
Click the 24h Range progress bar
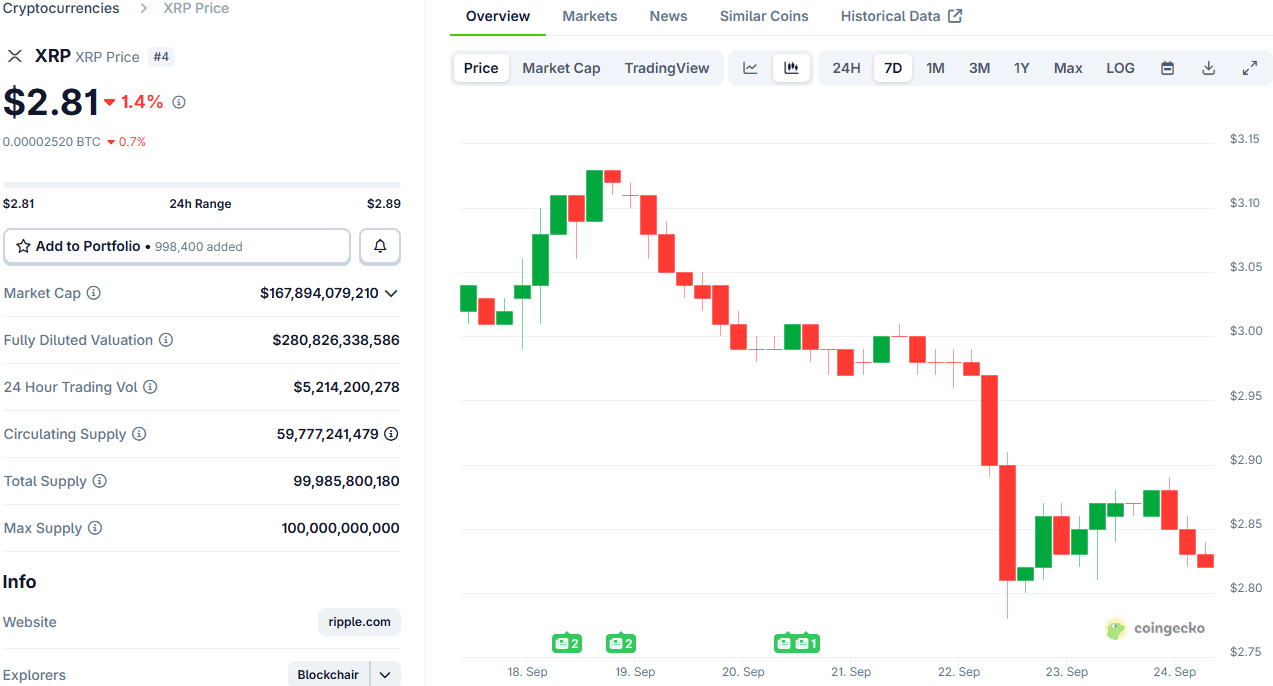pyautogui.click(x=202, y=185)
